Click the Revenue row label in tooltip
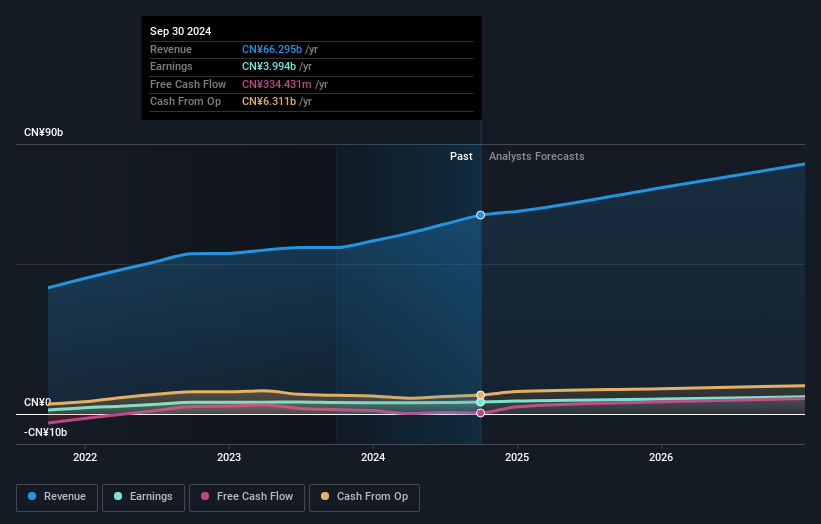Viewport: 821px width, 524px height. pyautogui.click(x=171, y=49)
